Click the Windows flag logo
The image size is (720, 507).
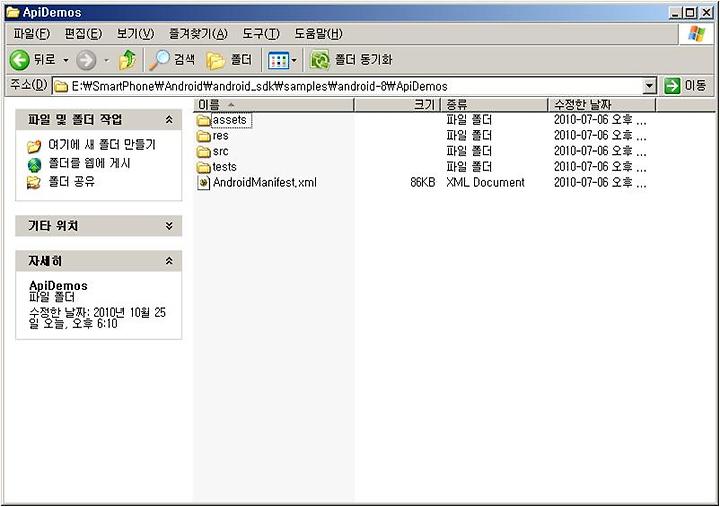[697, 34]
